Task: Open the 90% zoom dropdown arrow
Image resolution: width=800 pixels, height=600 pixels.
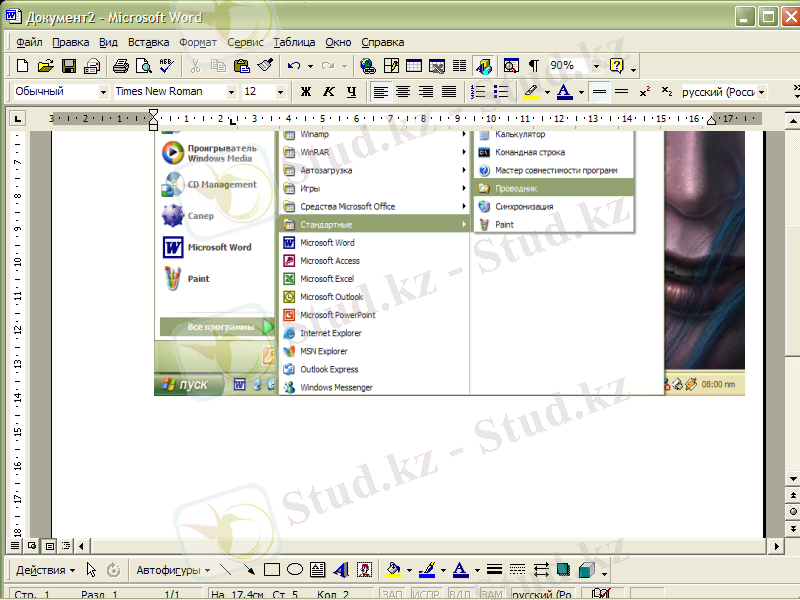Action: click(x=596, y=66)
